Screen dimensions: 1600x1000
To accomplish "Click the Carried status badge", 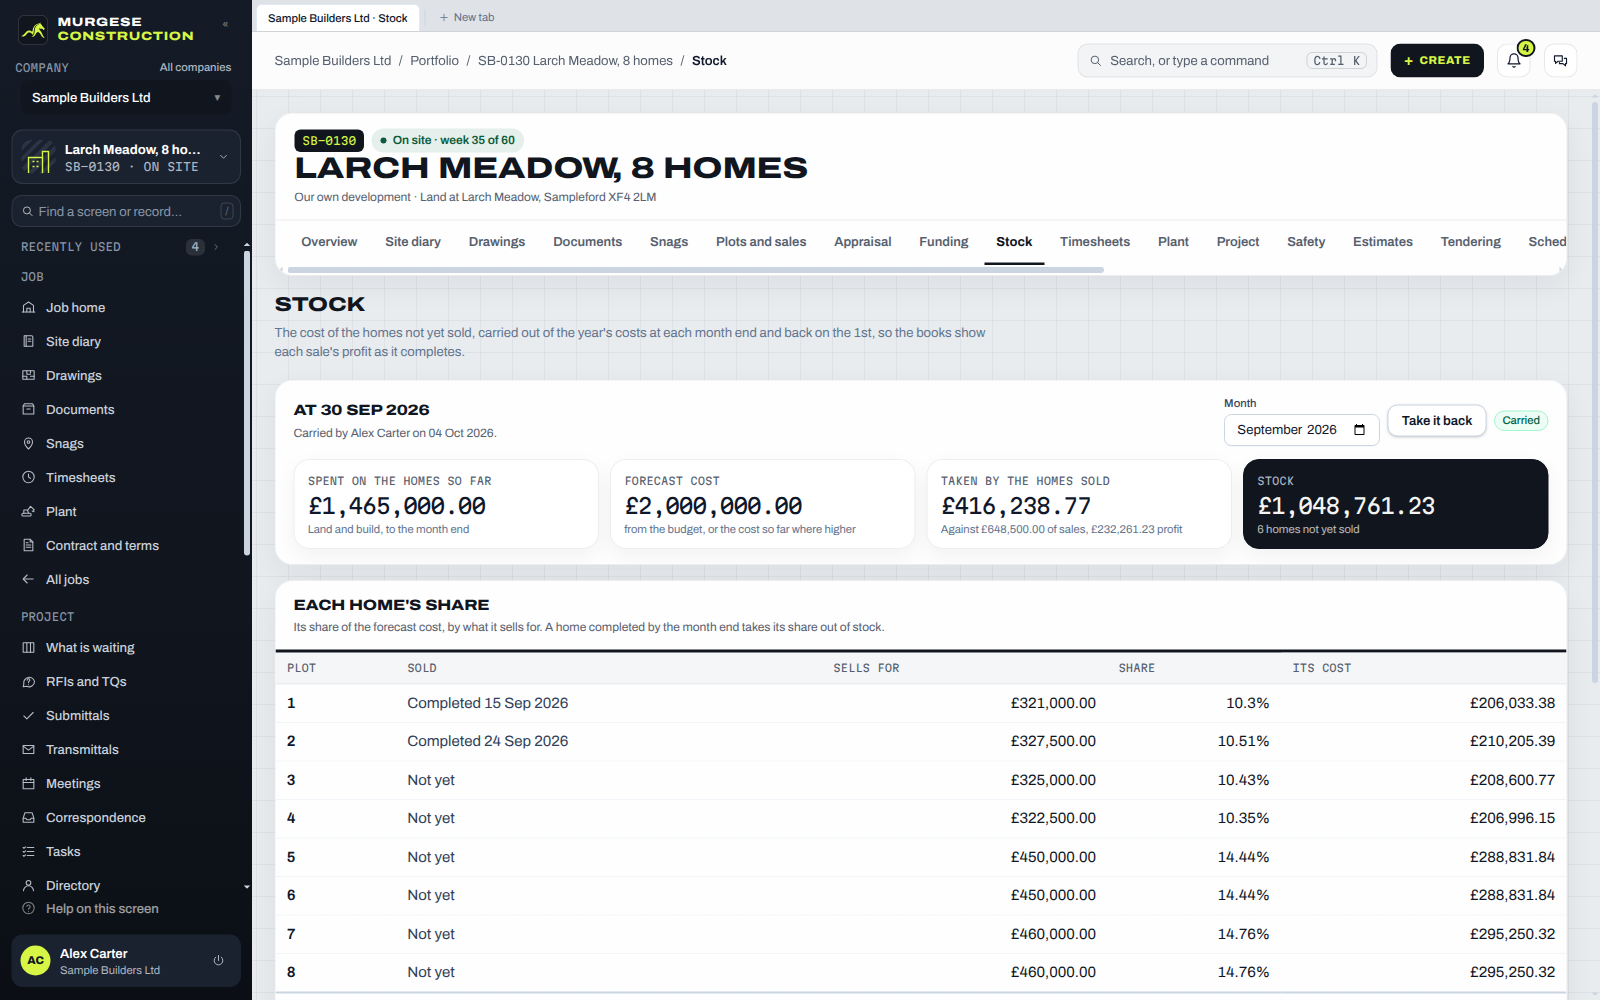I will (1521, 421).
